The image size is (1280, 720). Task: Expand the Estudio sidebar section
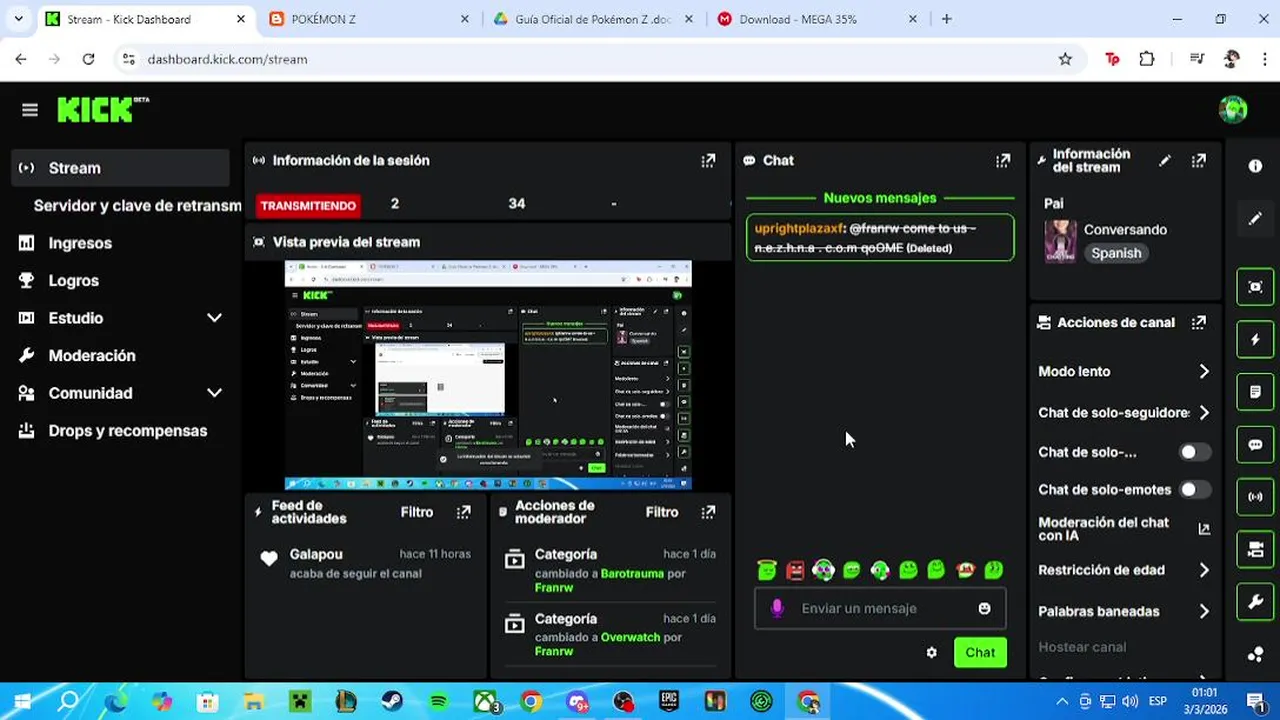point(214,318)
